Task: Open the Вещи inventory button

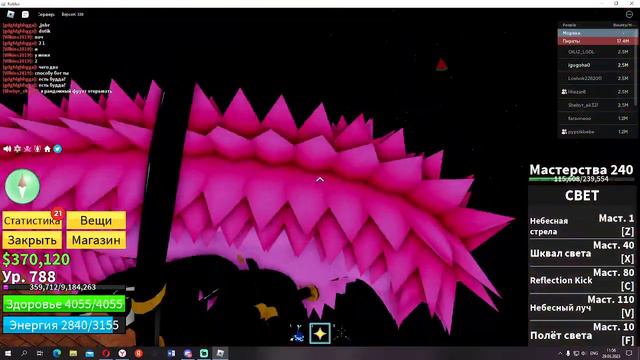Action: coord(96,221)
